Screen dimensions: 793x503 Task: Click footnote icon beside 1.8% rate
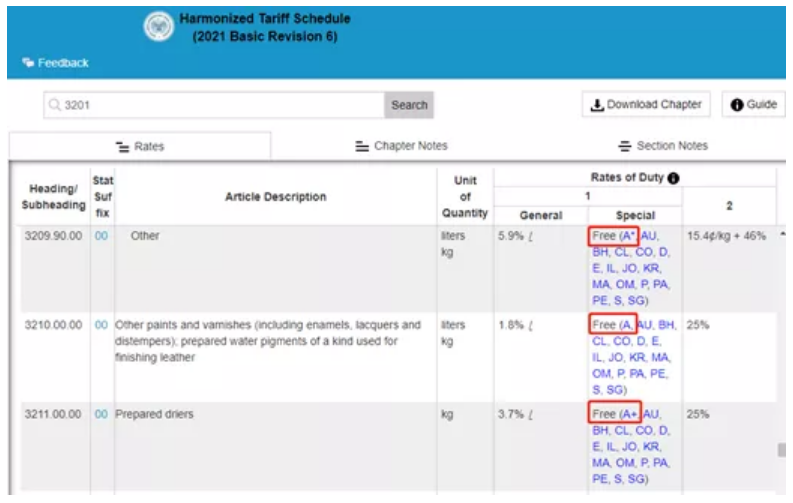coord(531,326)
